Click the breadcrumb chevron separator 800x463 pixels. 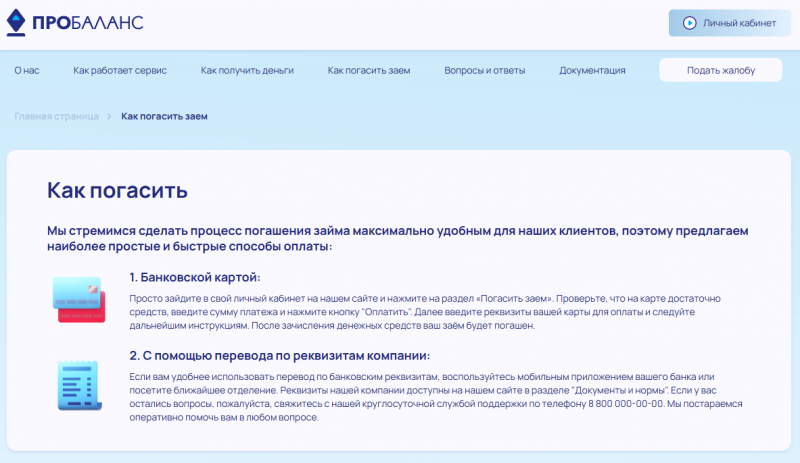pos(109,116)
